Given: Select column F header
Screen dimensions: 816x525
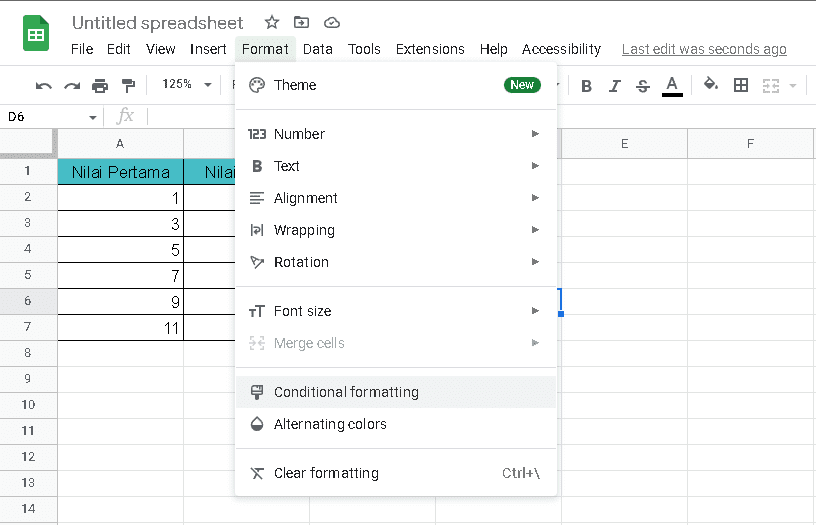Looking at the screenshot, I should 750,144.
